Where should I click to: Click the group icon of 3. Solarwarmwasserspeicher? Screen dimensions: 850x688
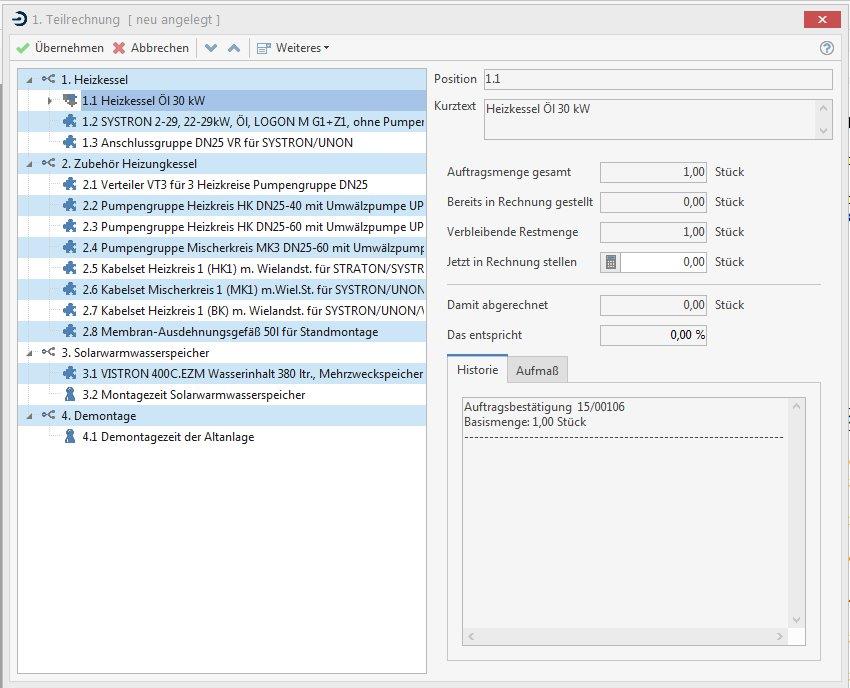[x=48, y=352]
